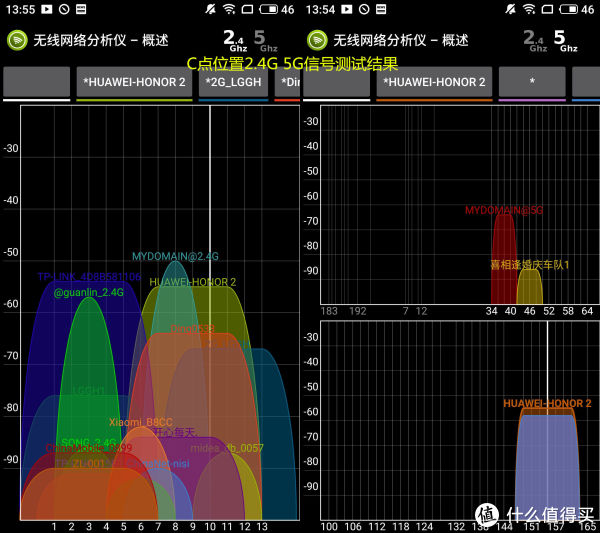The image size is (600, 533).
Task: Tap the MYDOMAIN@2.4G network label
Action: [x=175, y=256]
